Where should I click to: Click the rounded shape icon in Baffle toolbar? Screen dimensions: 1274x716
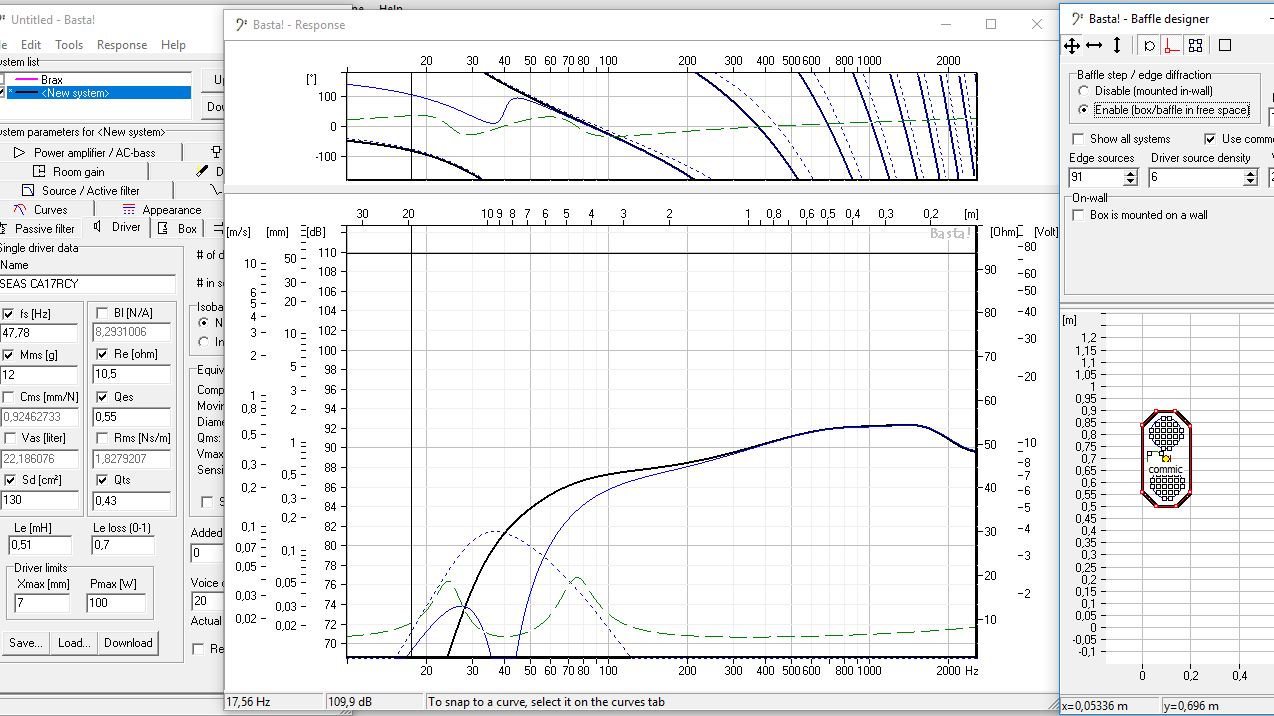click(x=1149, y=45)
